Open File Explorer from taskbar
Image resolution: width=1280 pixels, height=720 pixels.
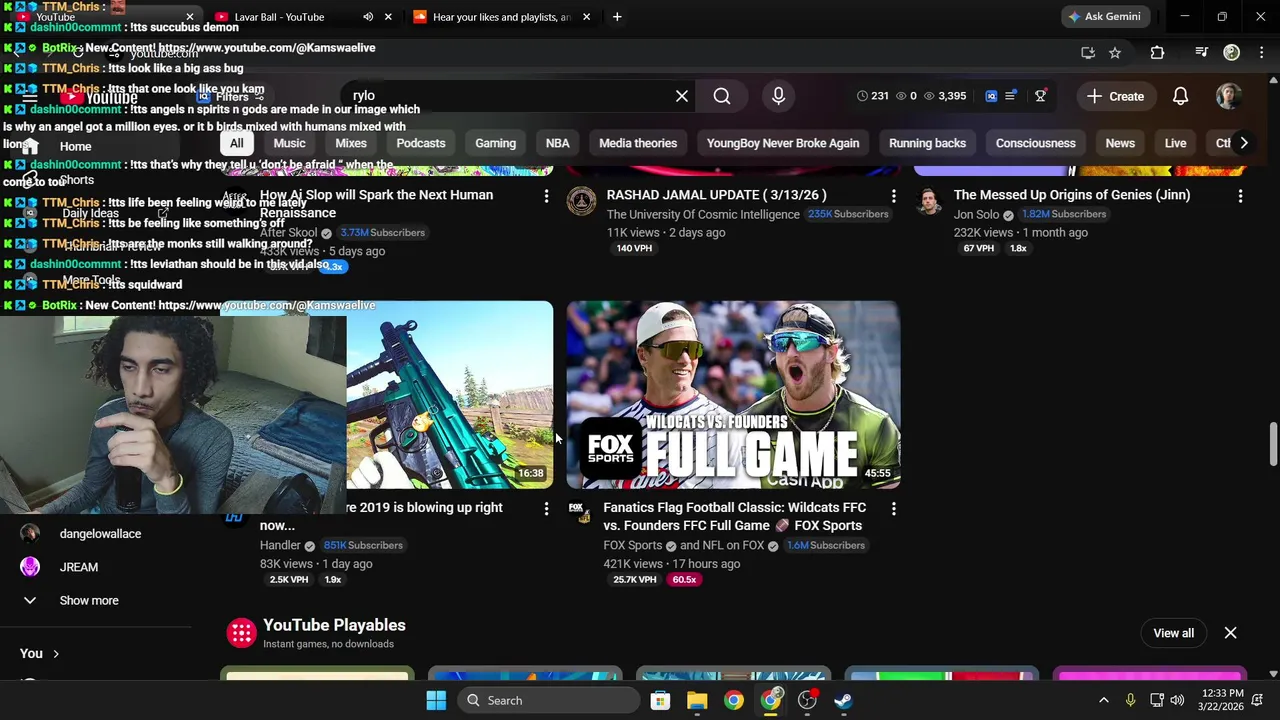tap(697, 700)
